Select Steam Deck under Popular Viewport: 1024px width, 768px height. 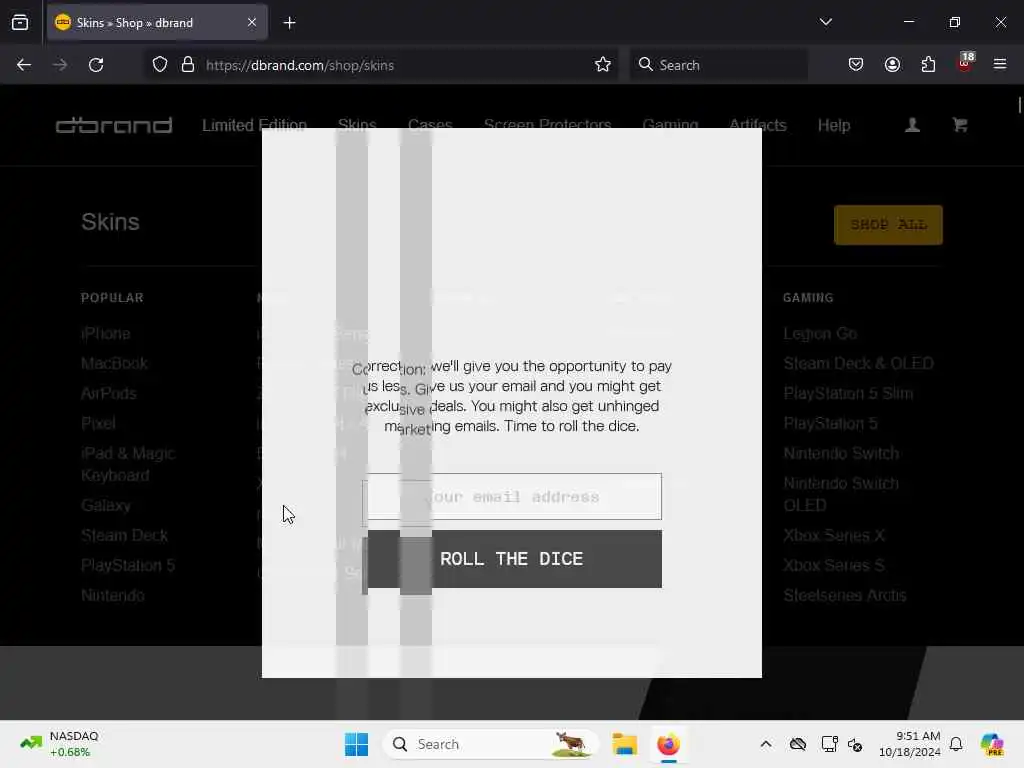pos(125,536)
